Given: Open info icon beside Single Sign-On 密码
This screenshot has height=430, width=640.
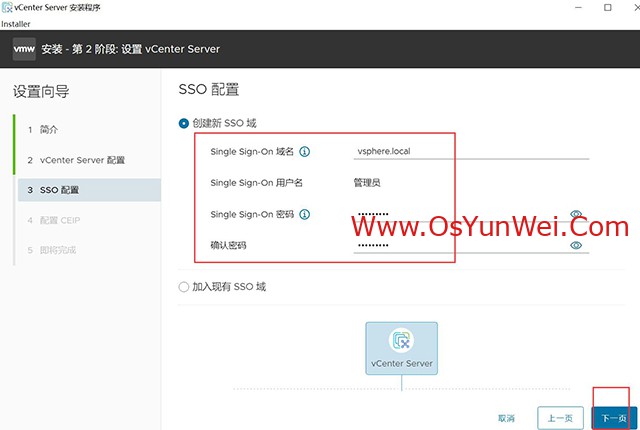Looking at the screenshot, I should tap(304, 214).
